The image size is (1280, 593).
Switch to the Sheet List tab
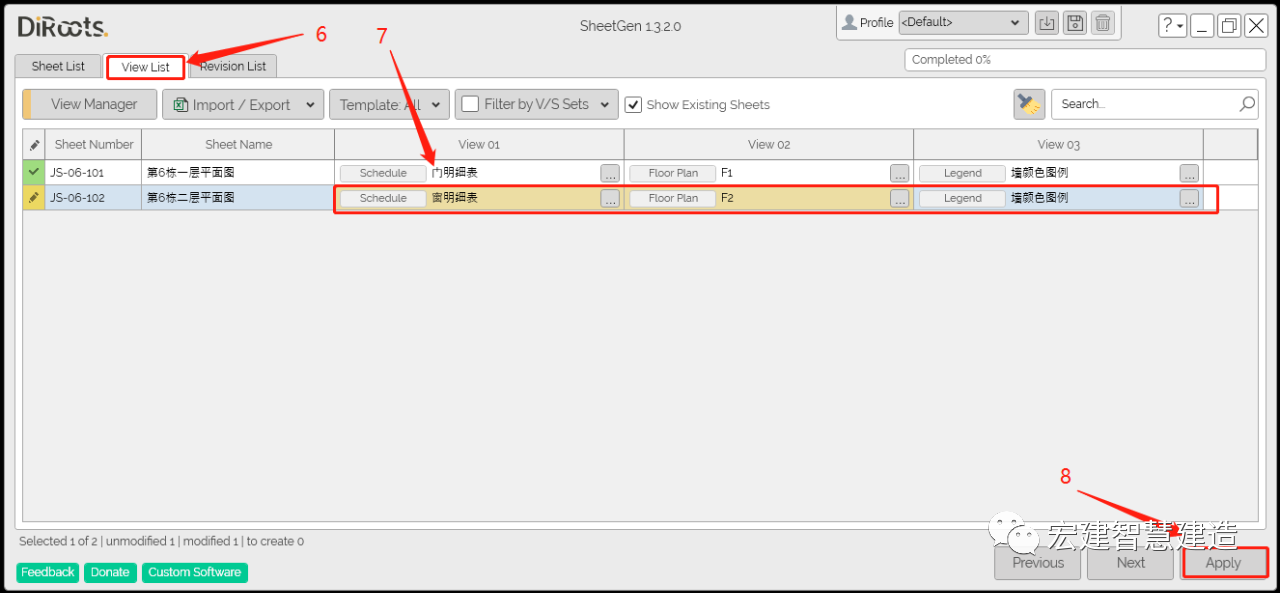(58, 66)
